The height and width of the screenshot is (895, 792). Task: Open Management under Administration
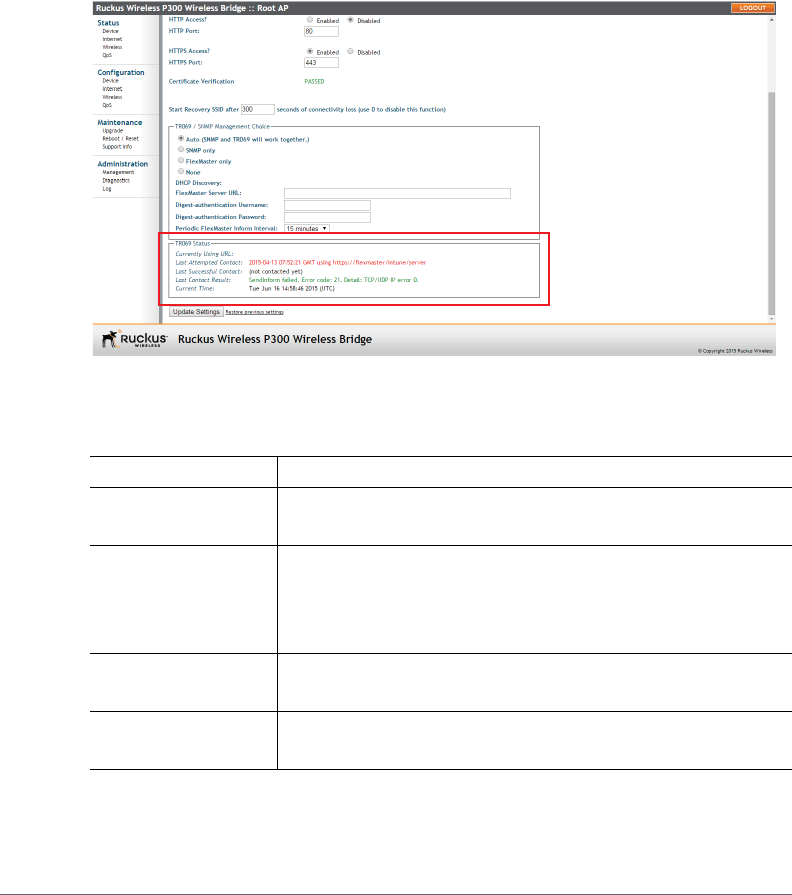pos(118,172)
